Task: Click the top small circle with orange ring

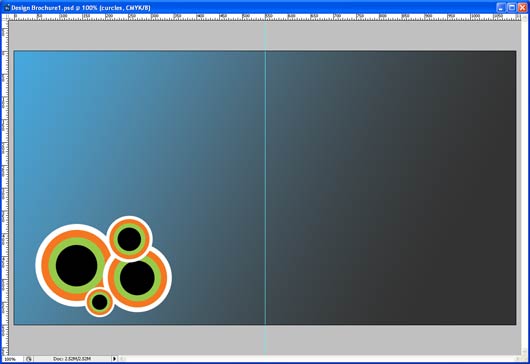Action: (129, 239)
